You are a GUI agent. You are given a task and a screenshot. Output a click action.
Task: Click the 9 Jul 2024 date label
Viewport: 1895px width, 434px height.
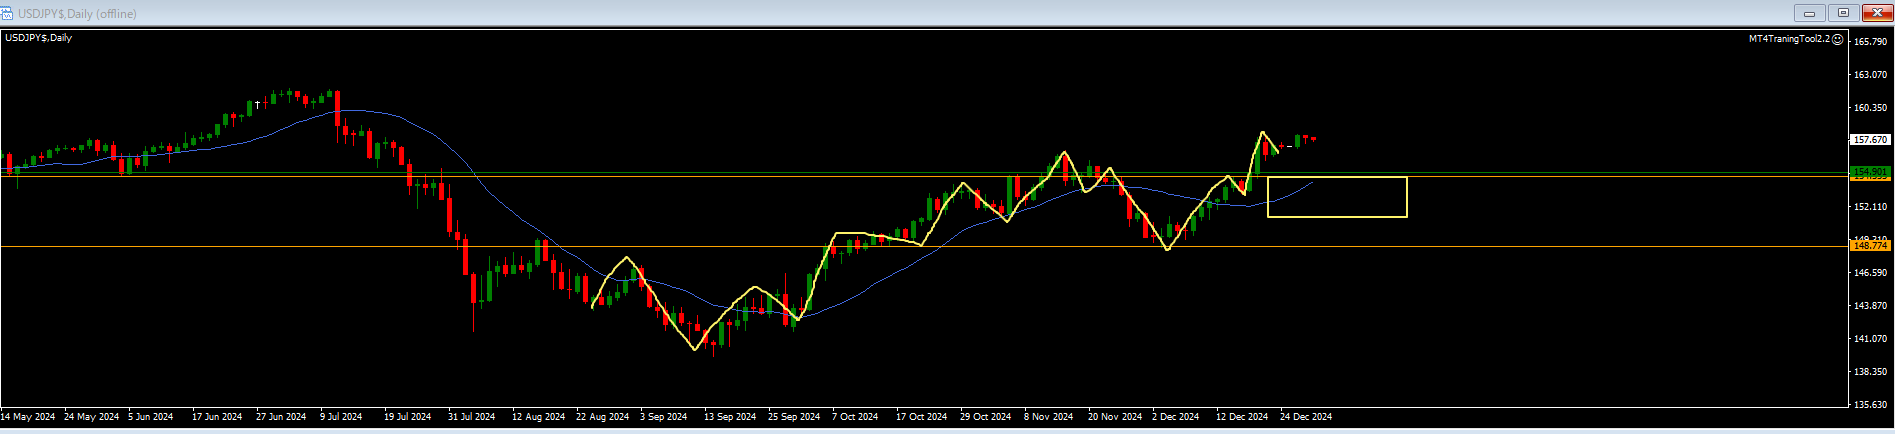point(341,416)
